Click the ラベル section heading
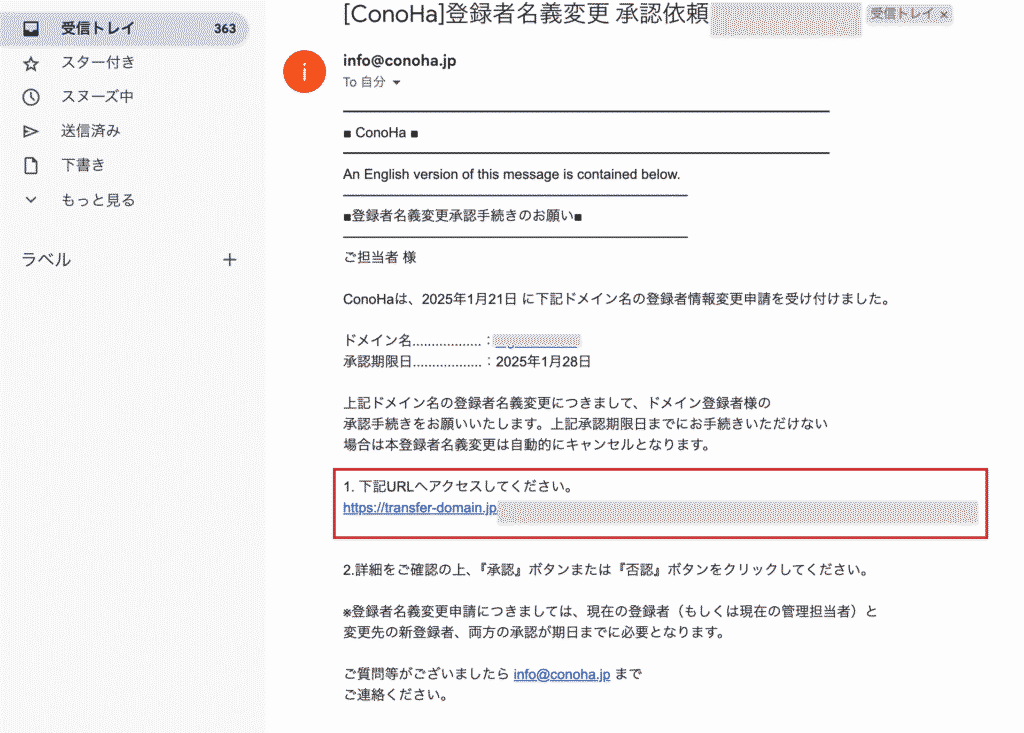Viewport: 1024px width, 733px height. click(x=46, y=260)
